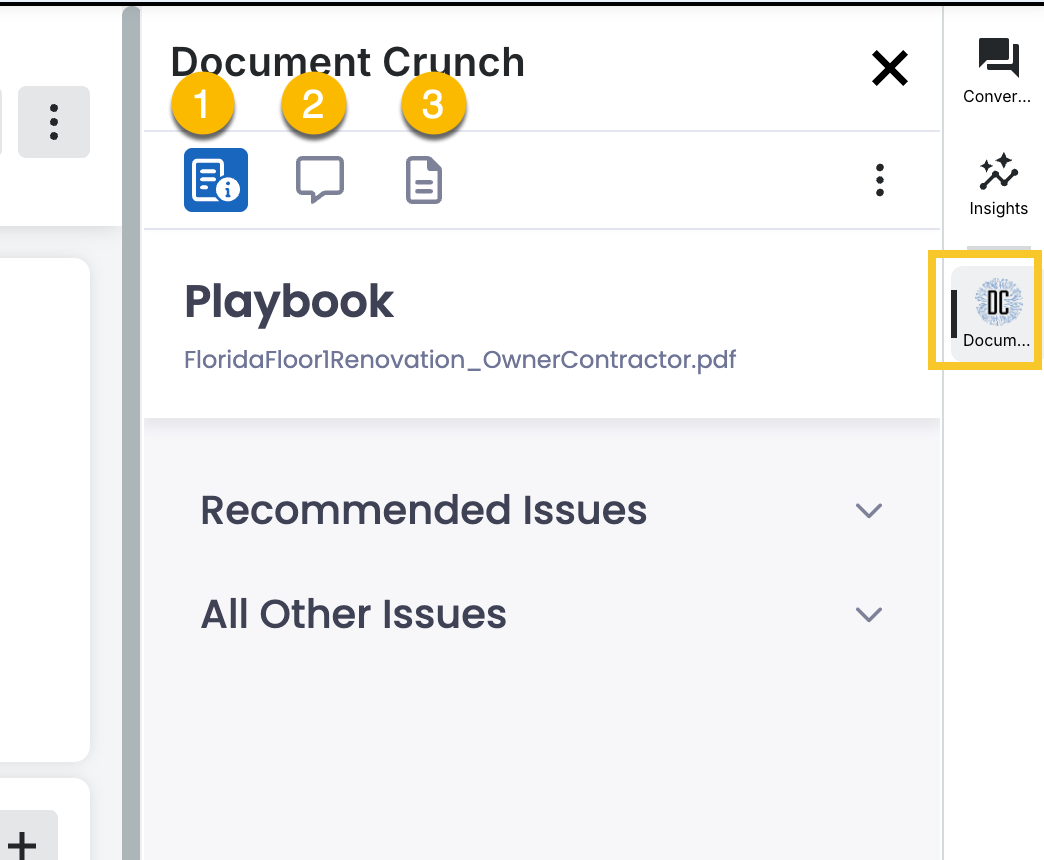This screenshot has width=1044, height=860.
Task: Open Conversations in the right sidebar
Action: click(x=997, y=71)
